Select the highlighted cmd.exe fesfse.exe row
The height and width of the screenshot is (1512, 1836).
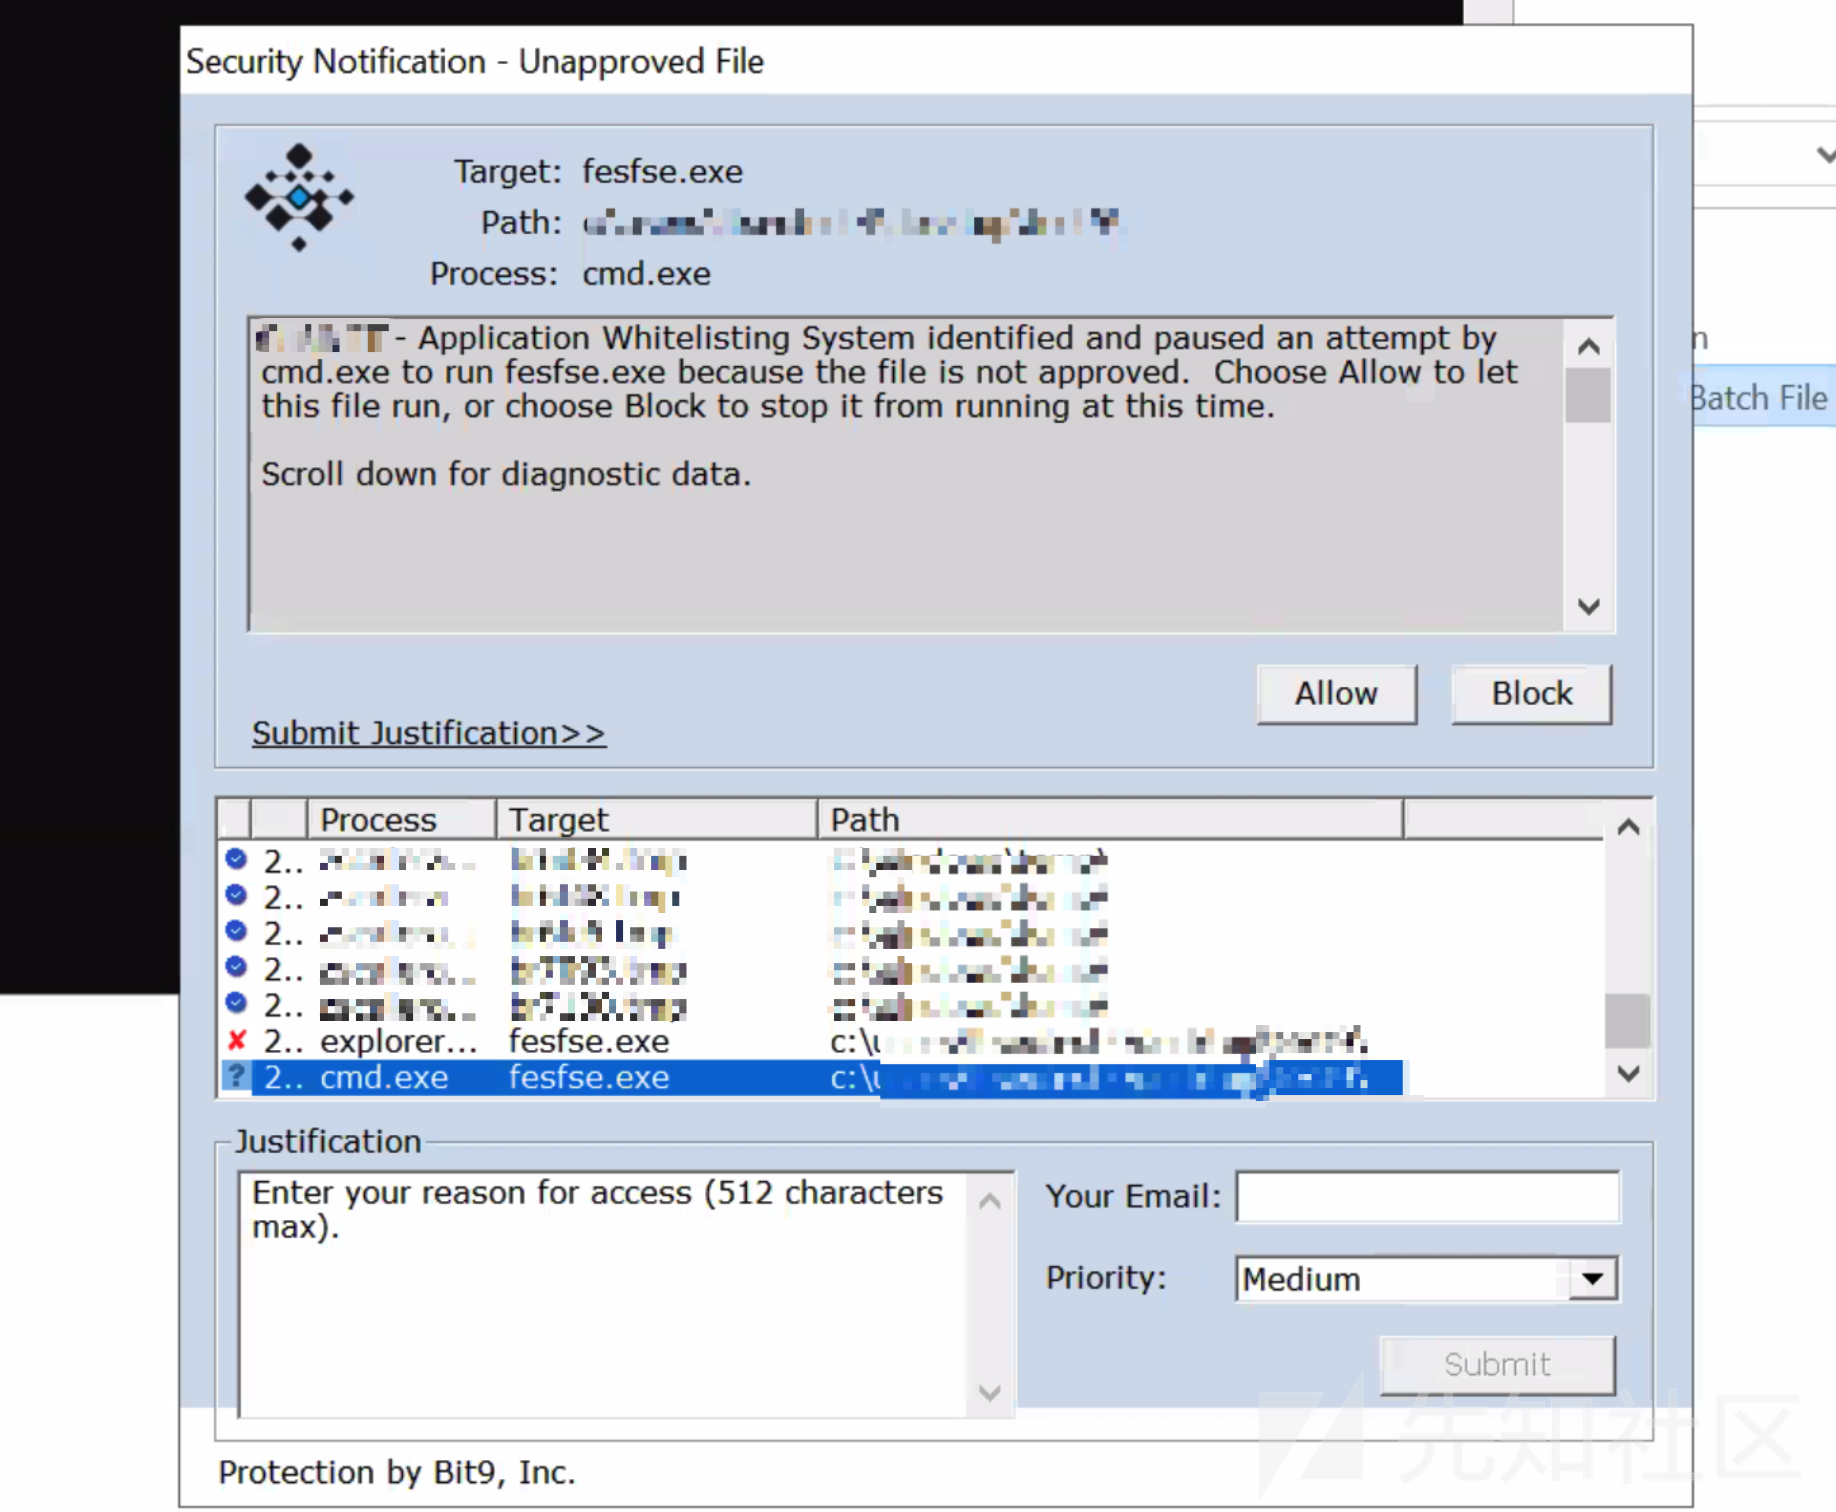pyautogui.click(x=811, y=1078)
